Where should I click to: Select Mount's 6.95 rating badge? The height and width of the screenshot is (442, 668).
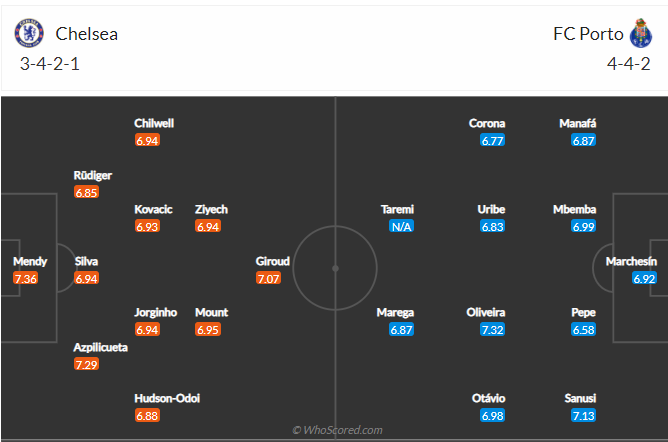[x=208, y=330]
